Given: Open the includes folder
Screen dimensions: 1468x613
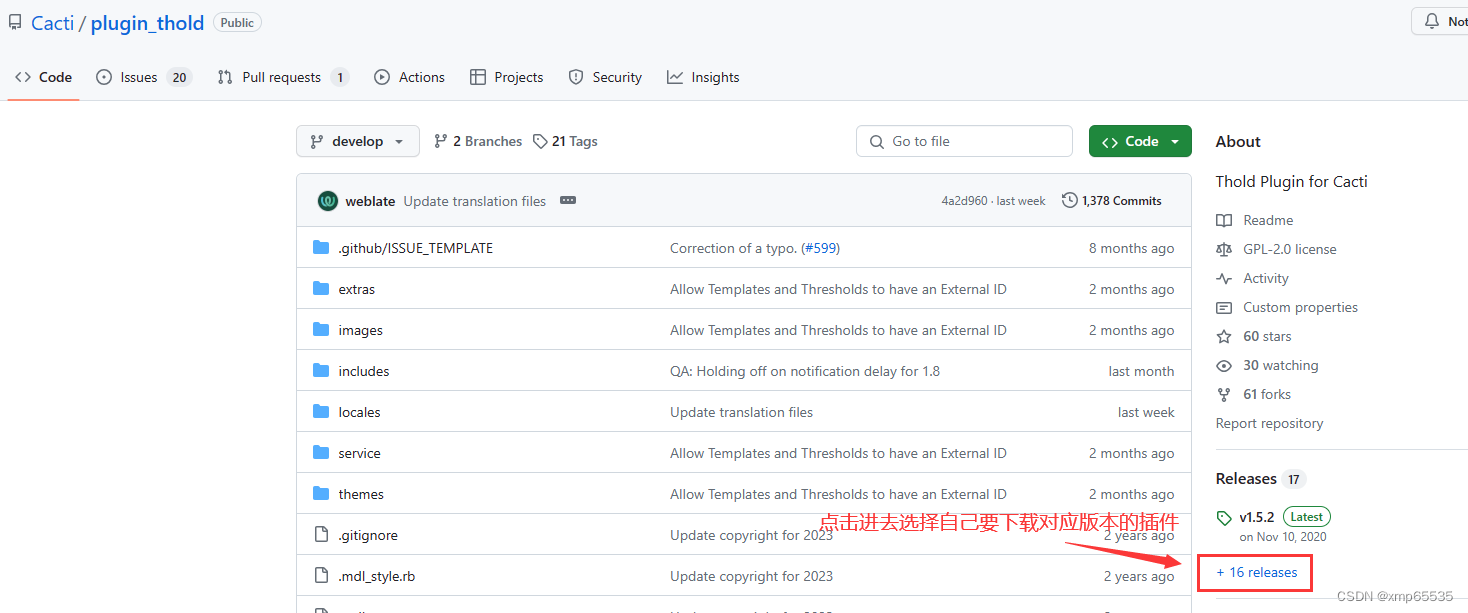Looking at the screenshot, I should pos(364,371).
